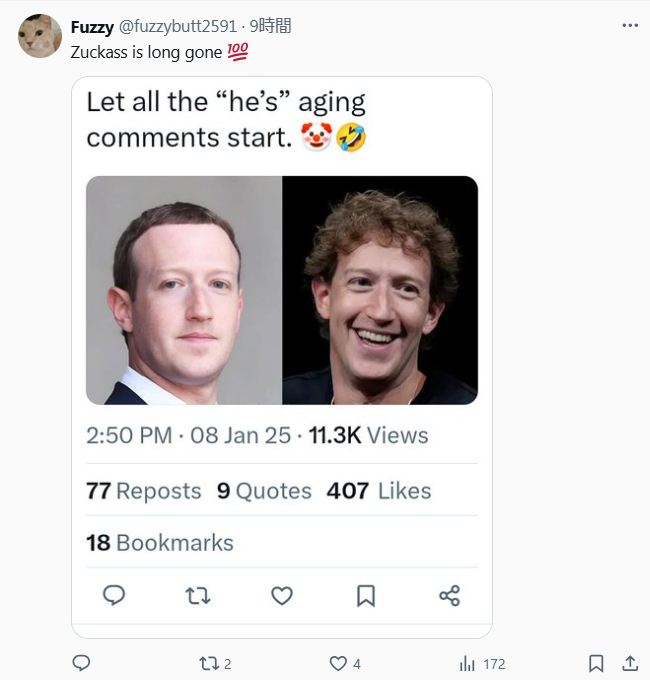
Task: Click the upload-arrow share icon at bottom right
Action: click(x=630, y=663)
